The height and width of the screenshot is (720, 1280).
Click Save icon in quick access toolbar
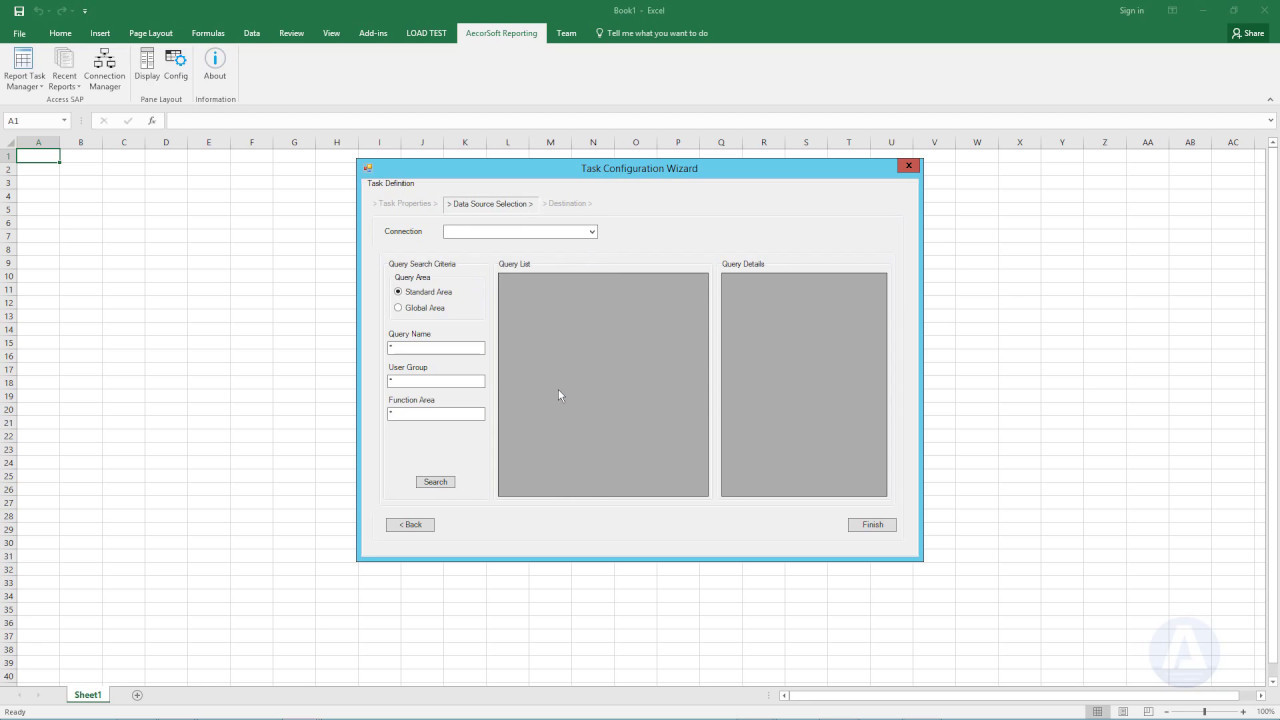pyautogui.click(x=19, y=10)
